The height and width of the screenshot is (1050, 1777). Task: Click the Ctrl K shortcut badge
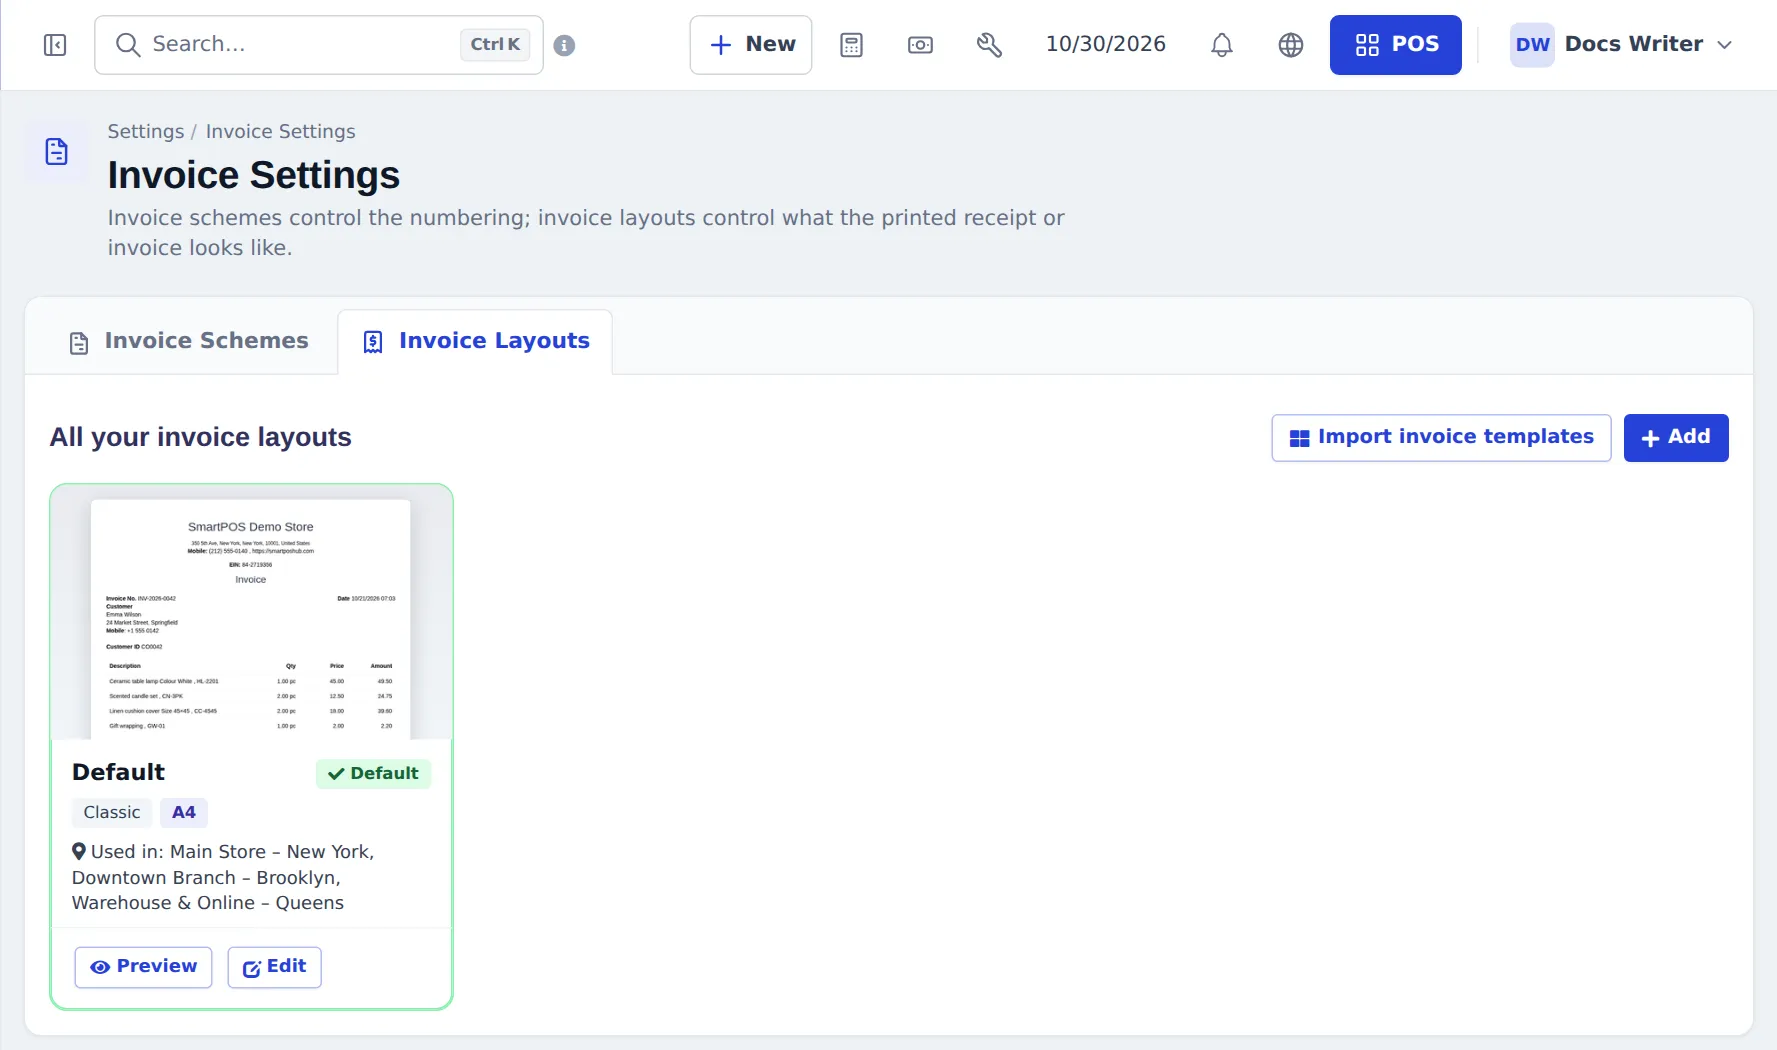pos(495,45)
